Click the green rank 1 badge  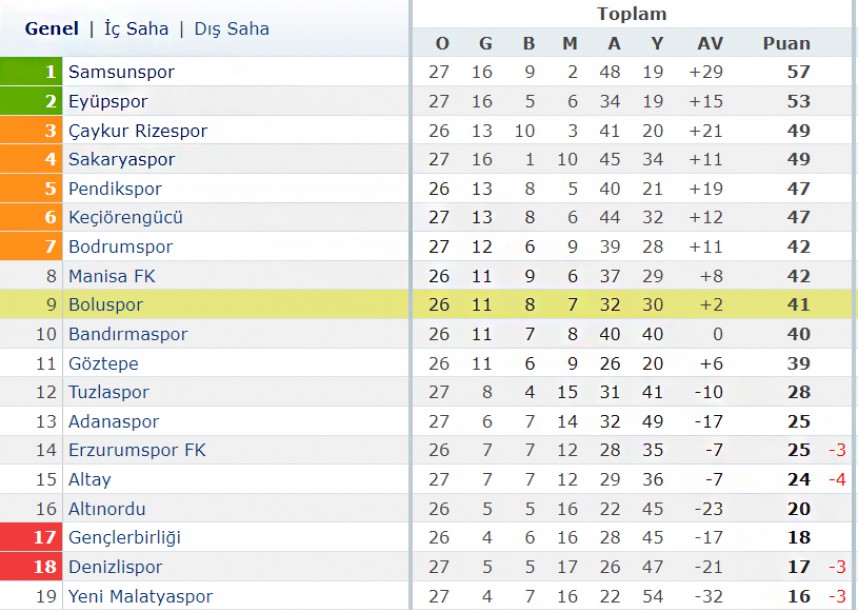(x=31, y=71)
